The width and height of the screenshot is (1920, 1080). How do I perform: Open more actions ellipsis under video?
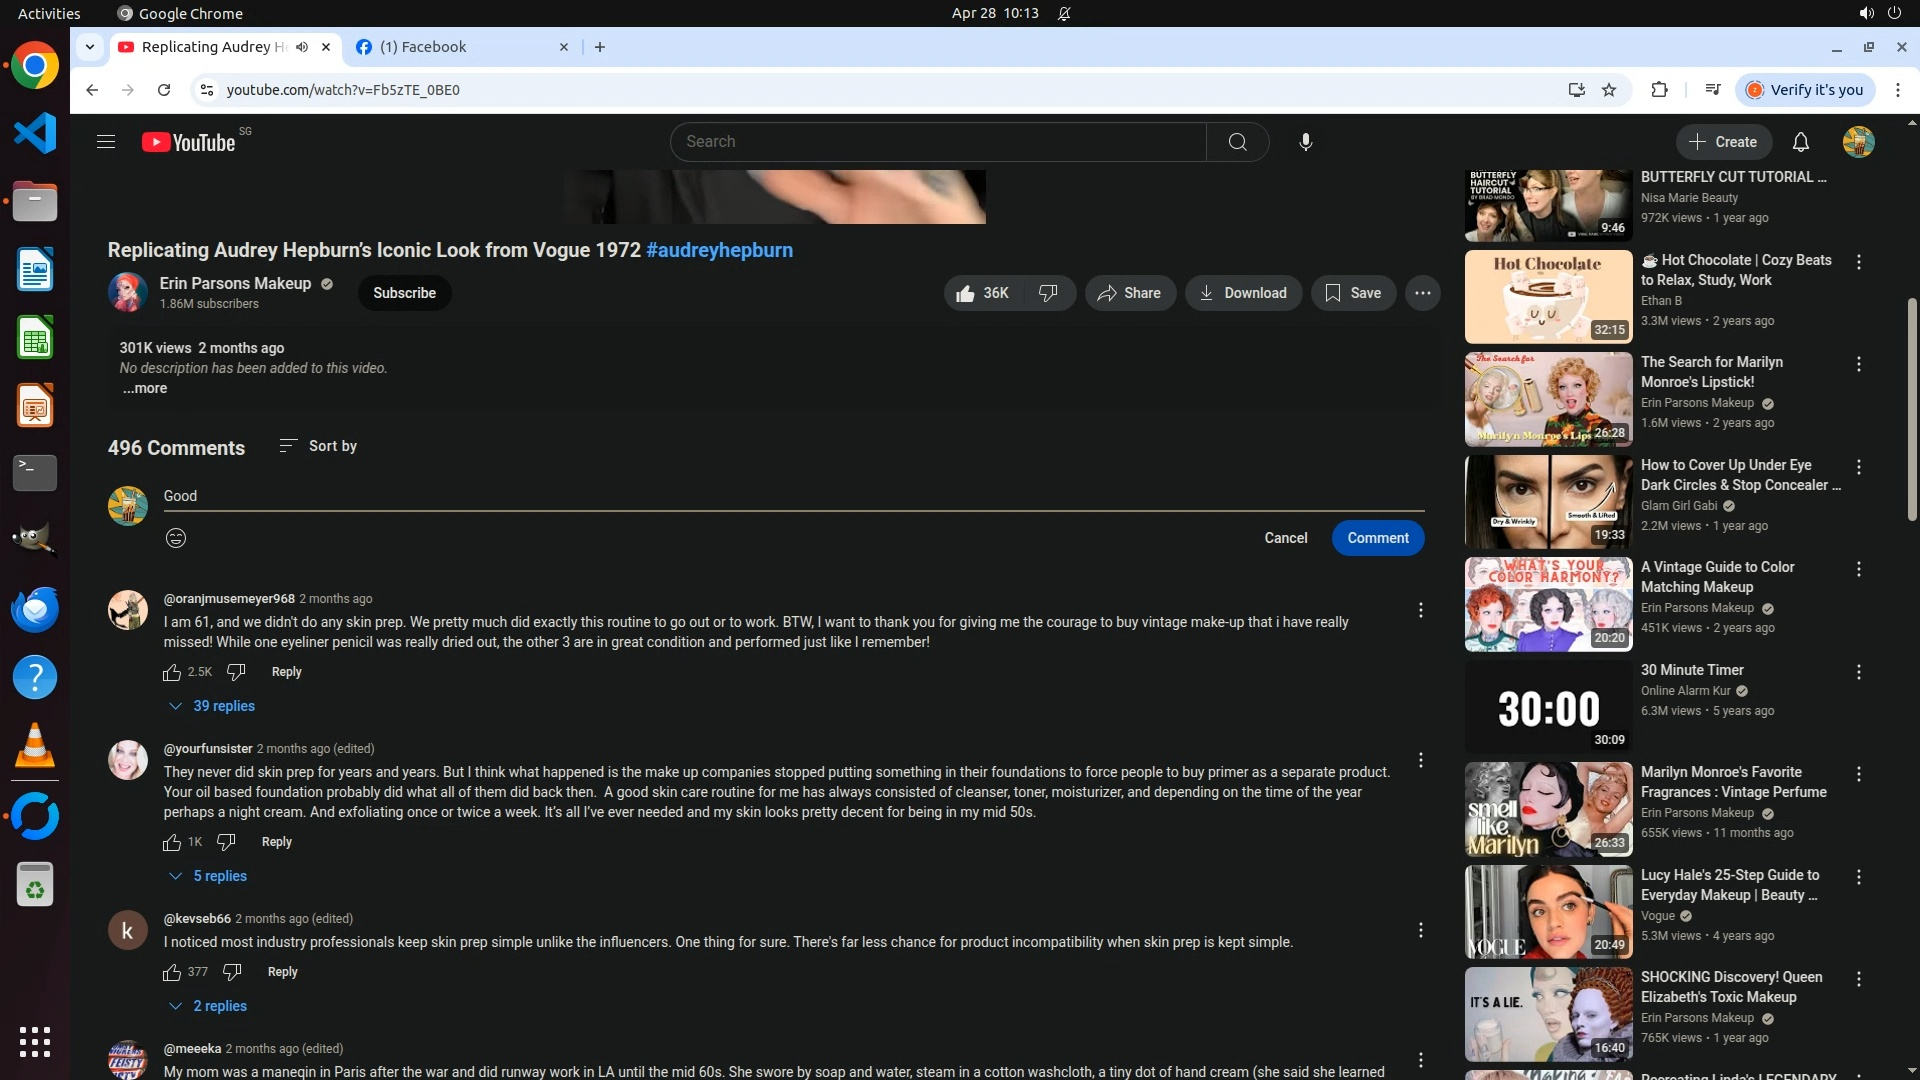[x=1422, y=293]
